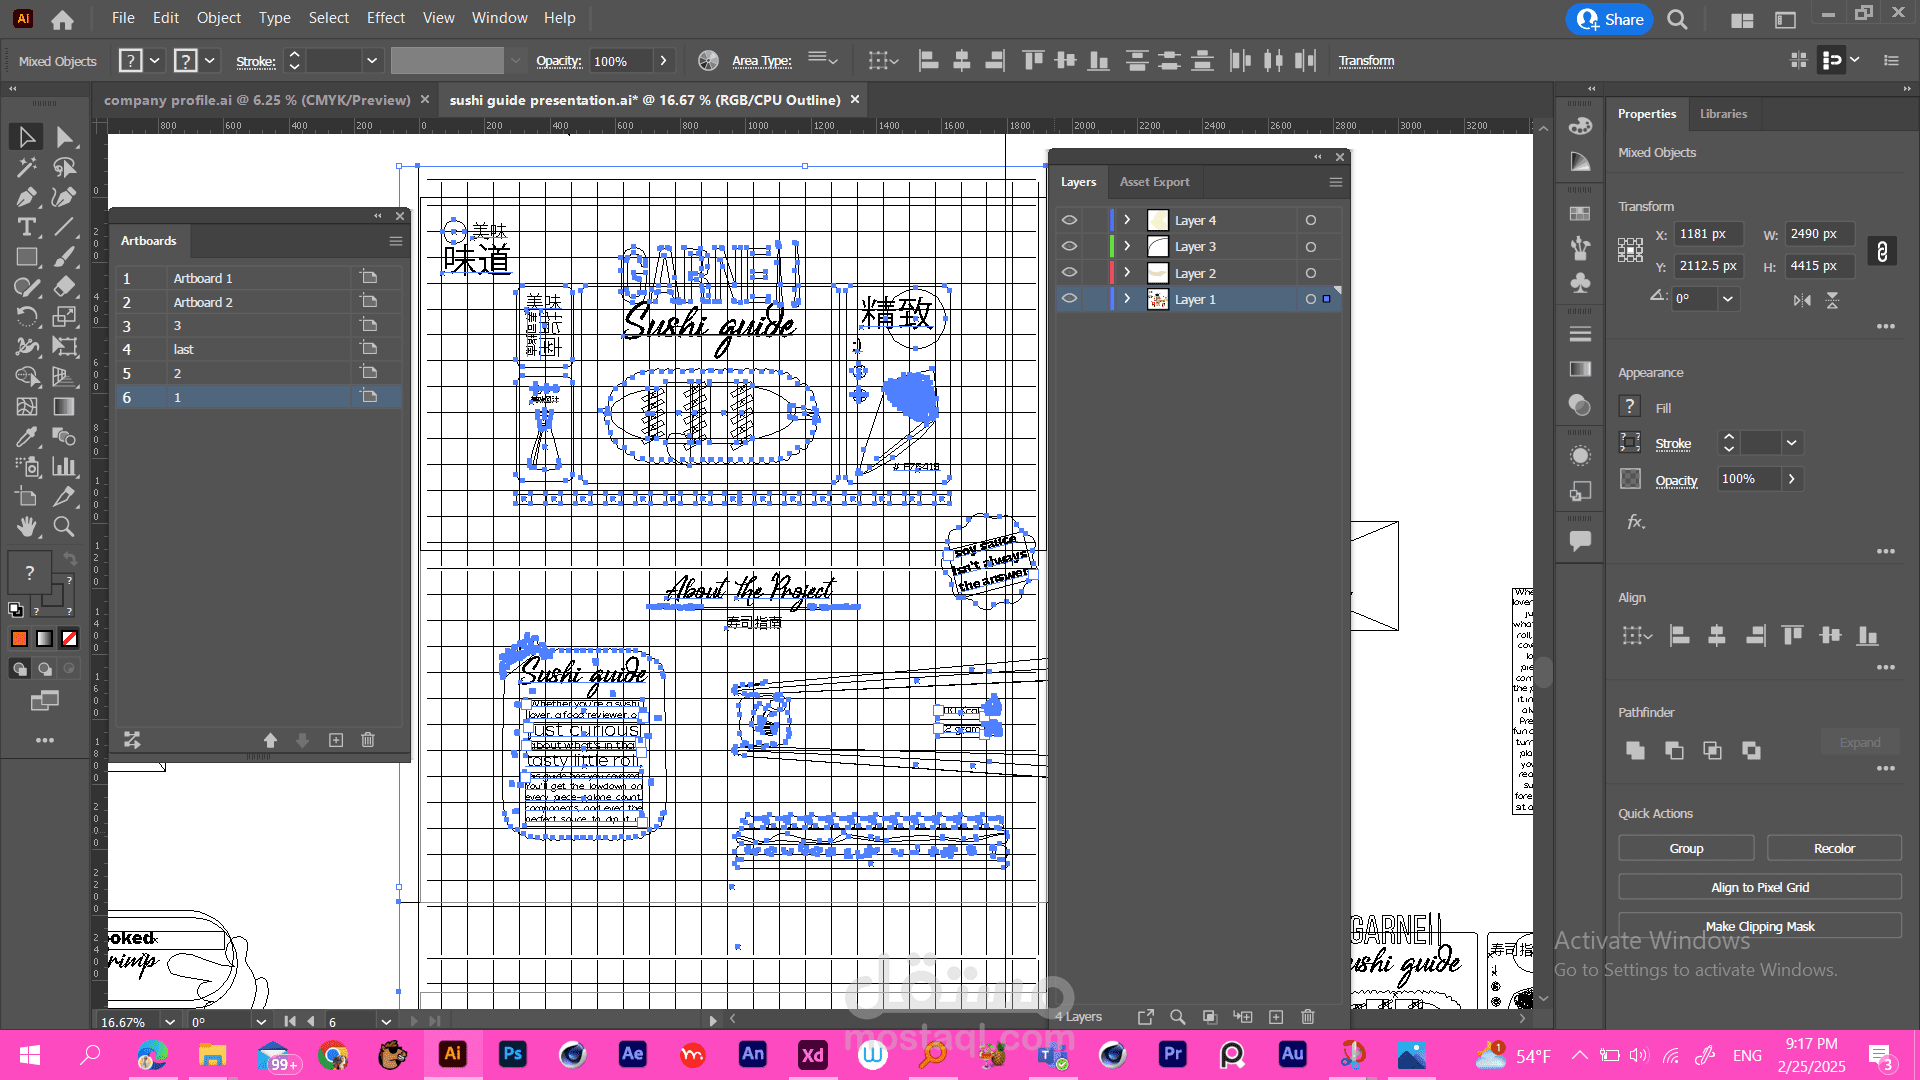Switch paint mode to None

click(70, 638)
